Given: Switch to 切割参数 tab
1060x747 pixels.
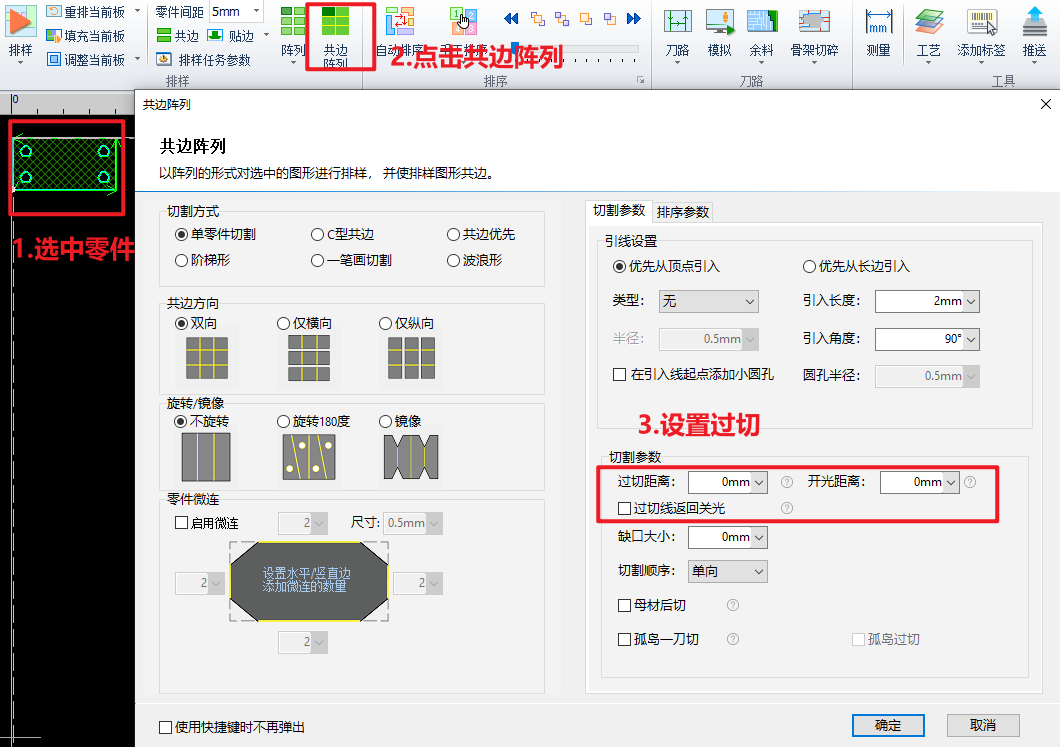Looking at the screenshot, I should coord(619,211).
